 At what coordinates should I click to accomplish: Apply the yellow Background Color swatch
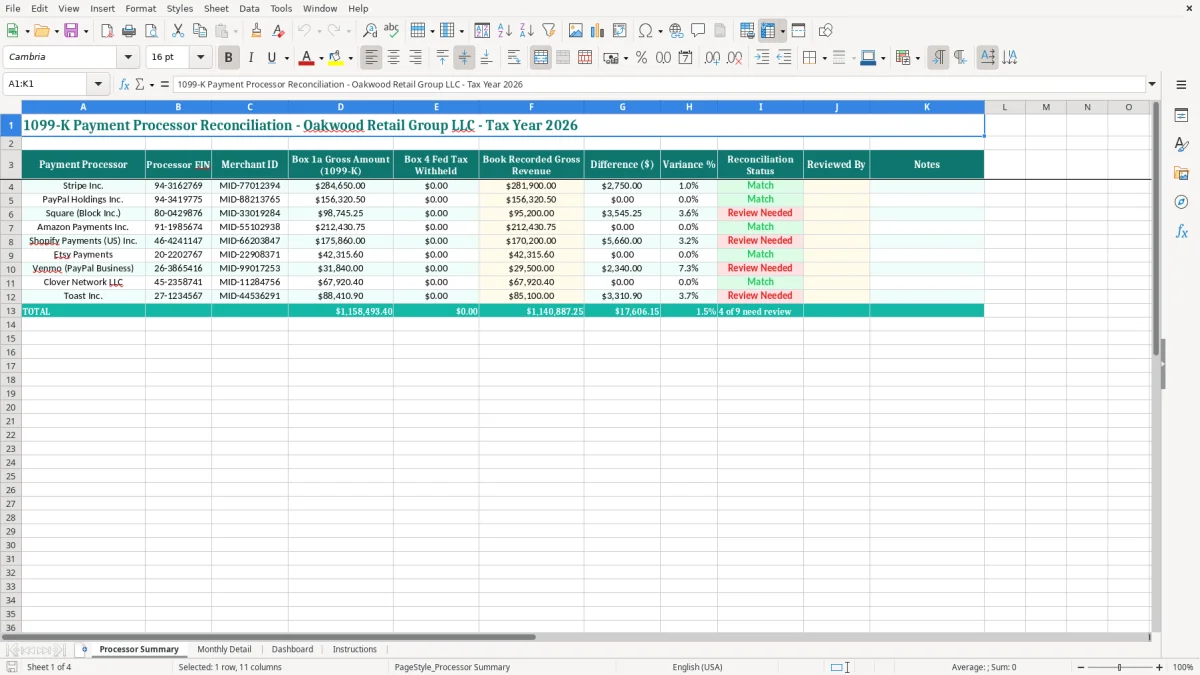tap(336, 58)
